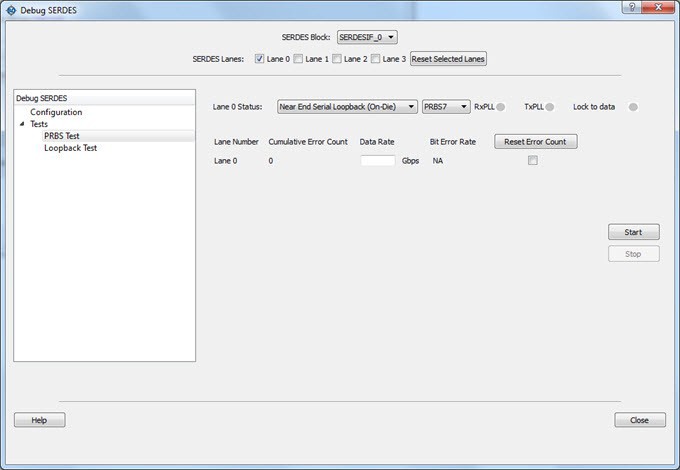Enable the Lane 2 checkbox
This screenshot has height=470, width=680.
point(337,59)
